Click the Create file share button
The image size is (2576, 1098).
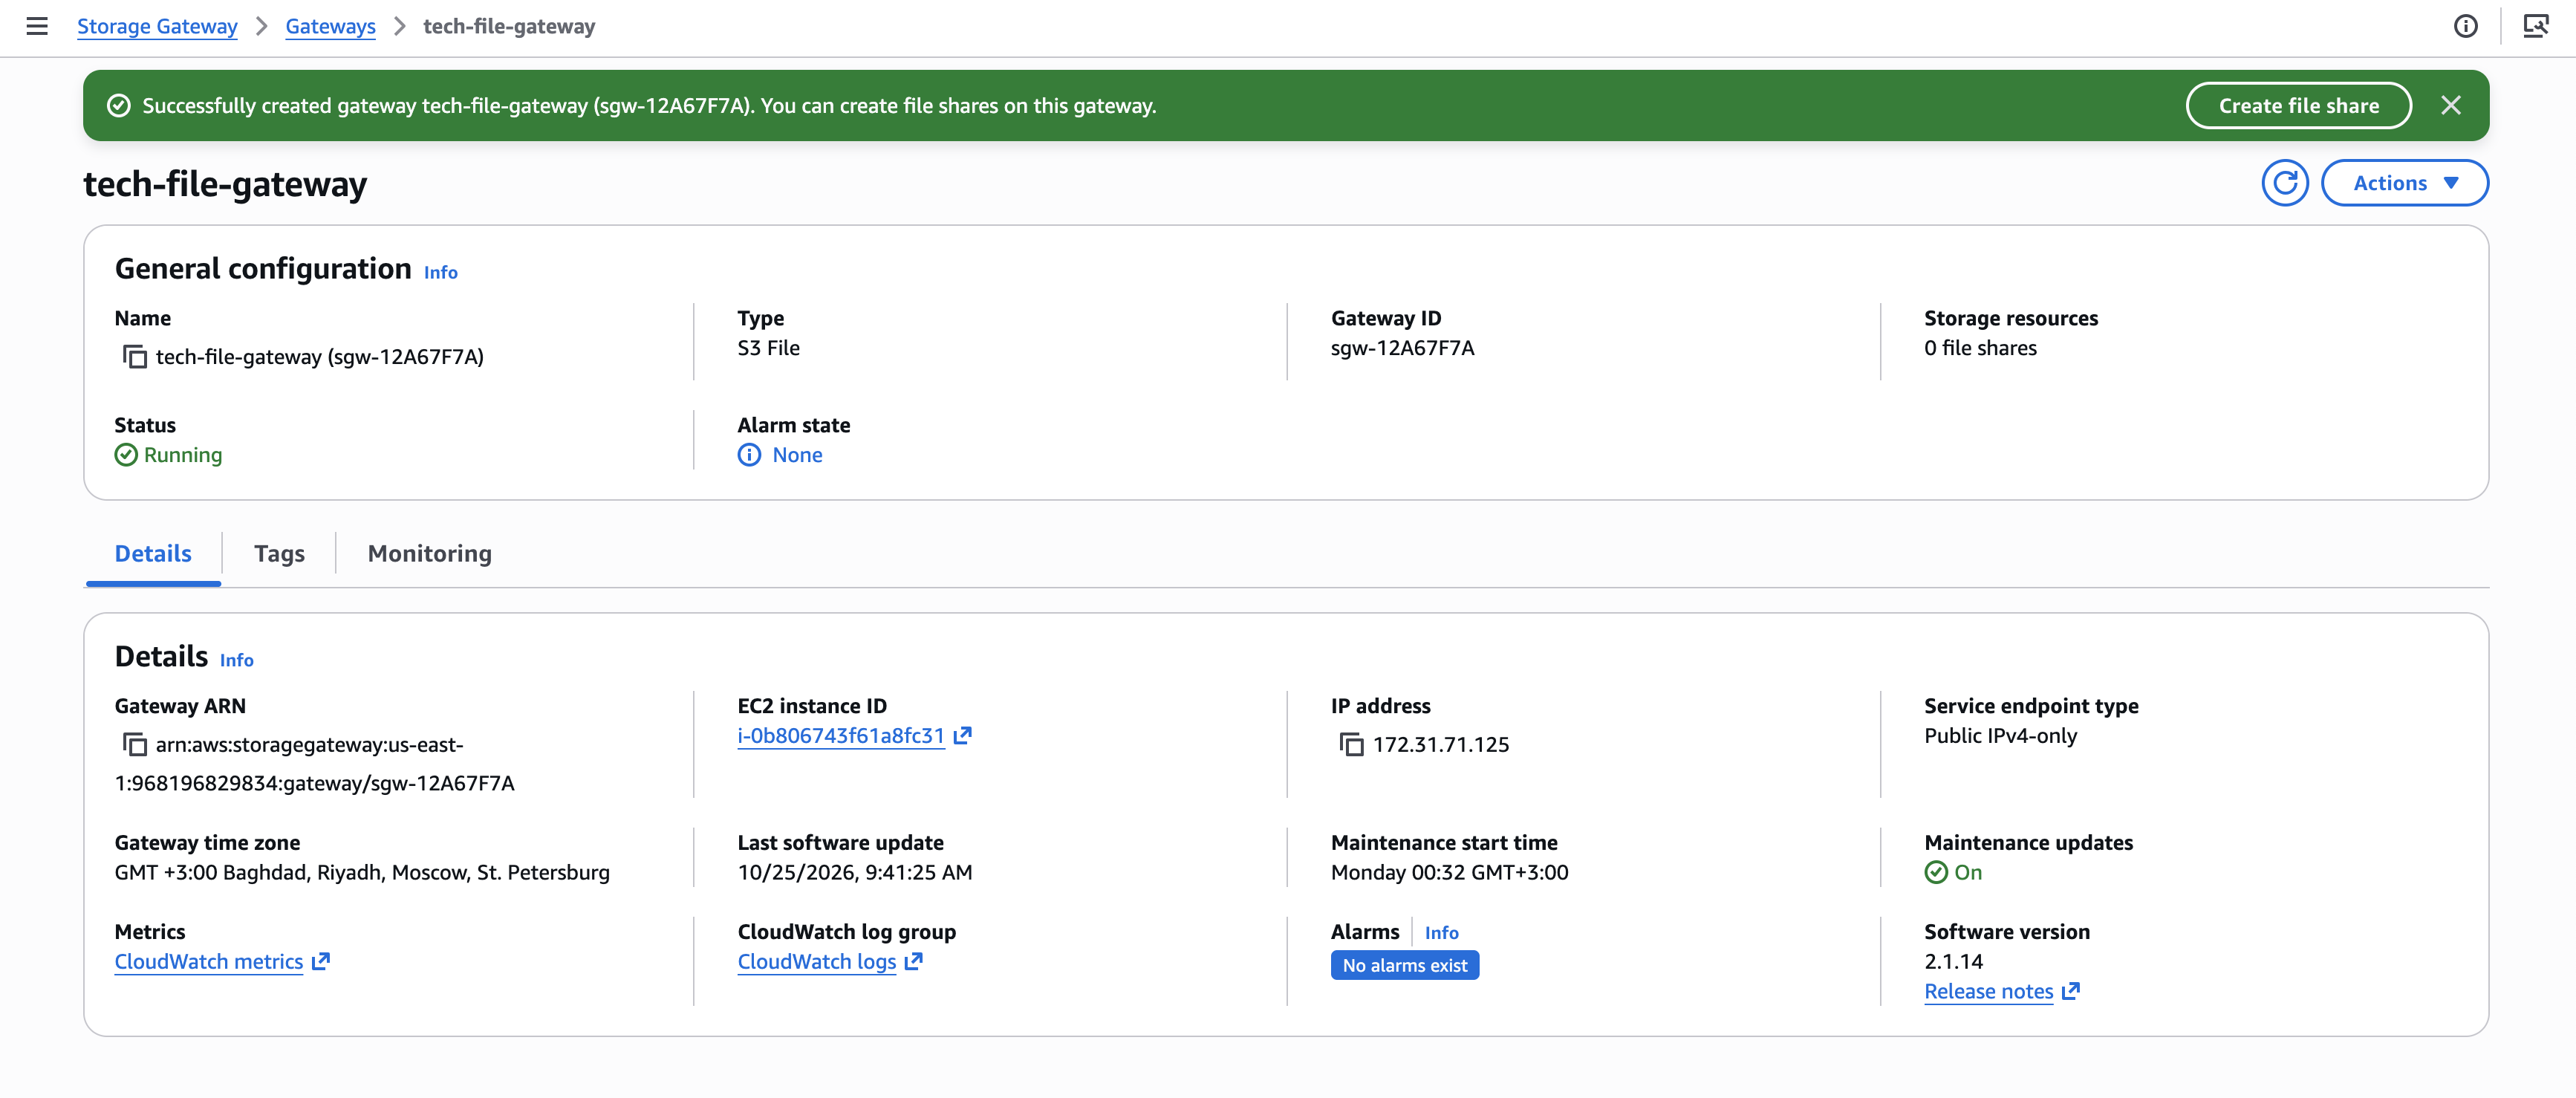2298,105
